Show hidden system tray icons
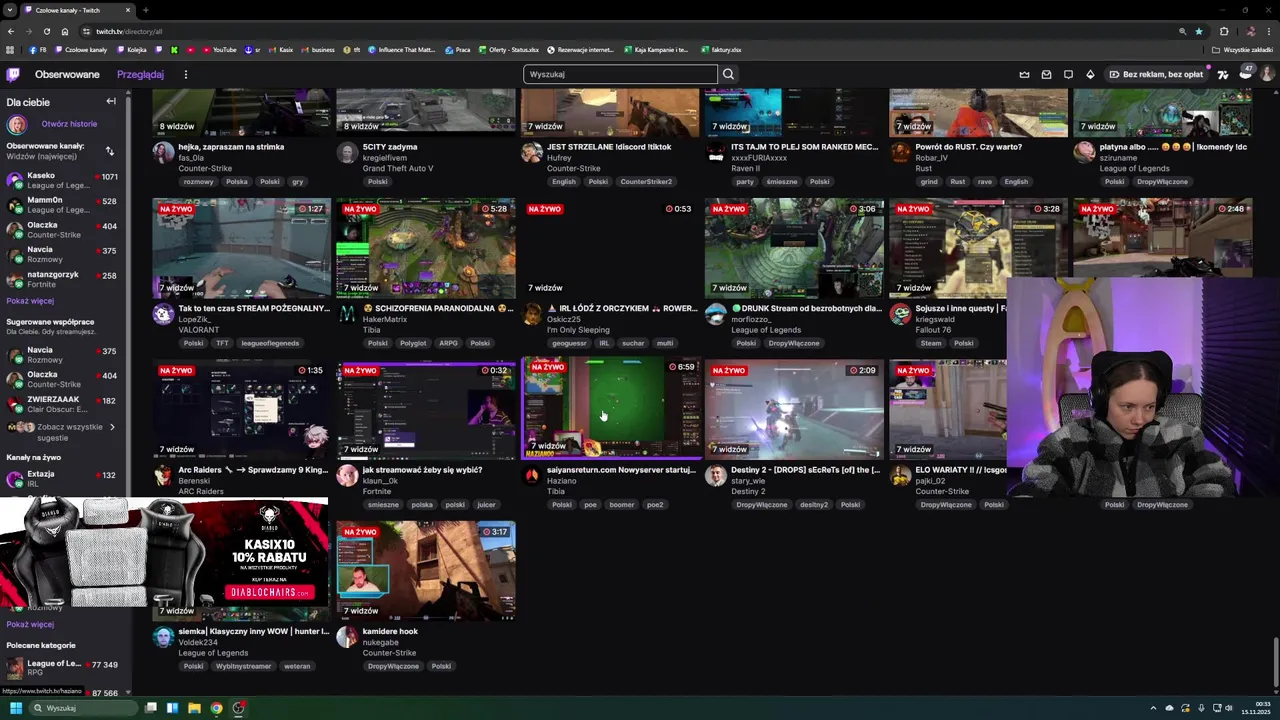Screen dimensions: 1280x720 tap(1153, 708)
